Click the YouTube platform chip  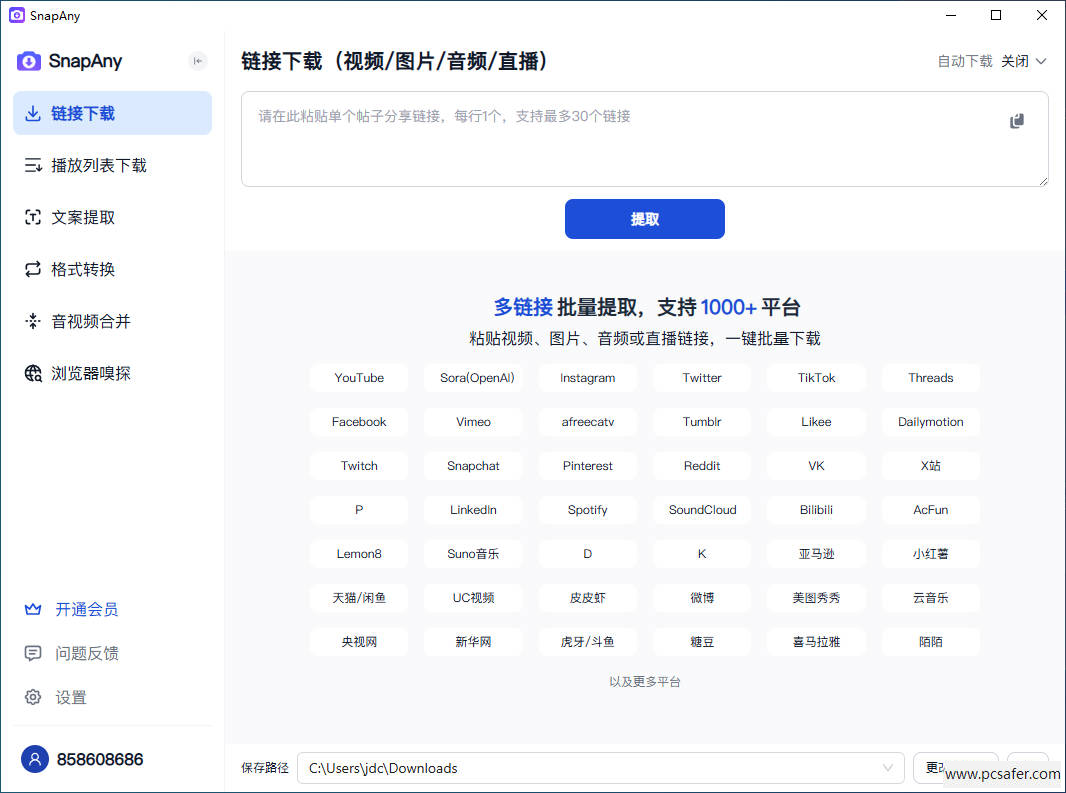pos(359,378)
